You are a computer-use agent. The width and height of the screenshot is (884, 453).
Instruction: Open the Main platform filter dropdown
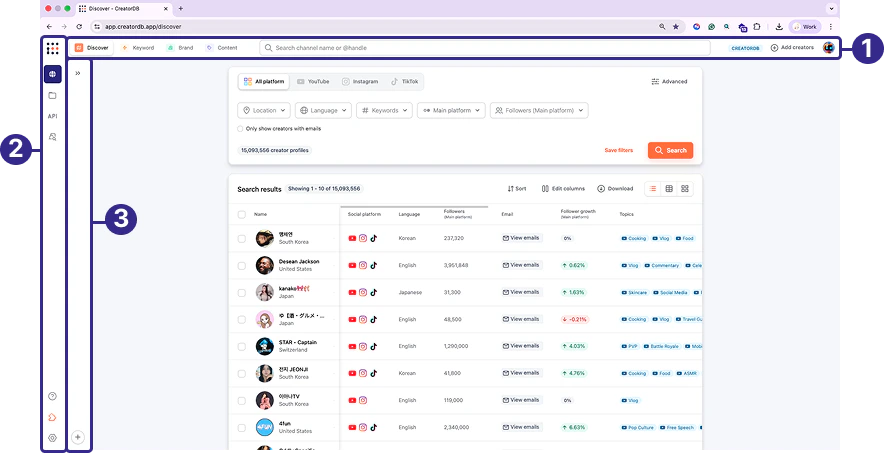(x=452, y=110)
